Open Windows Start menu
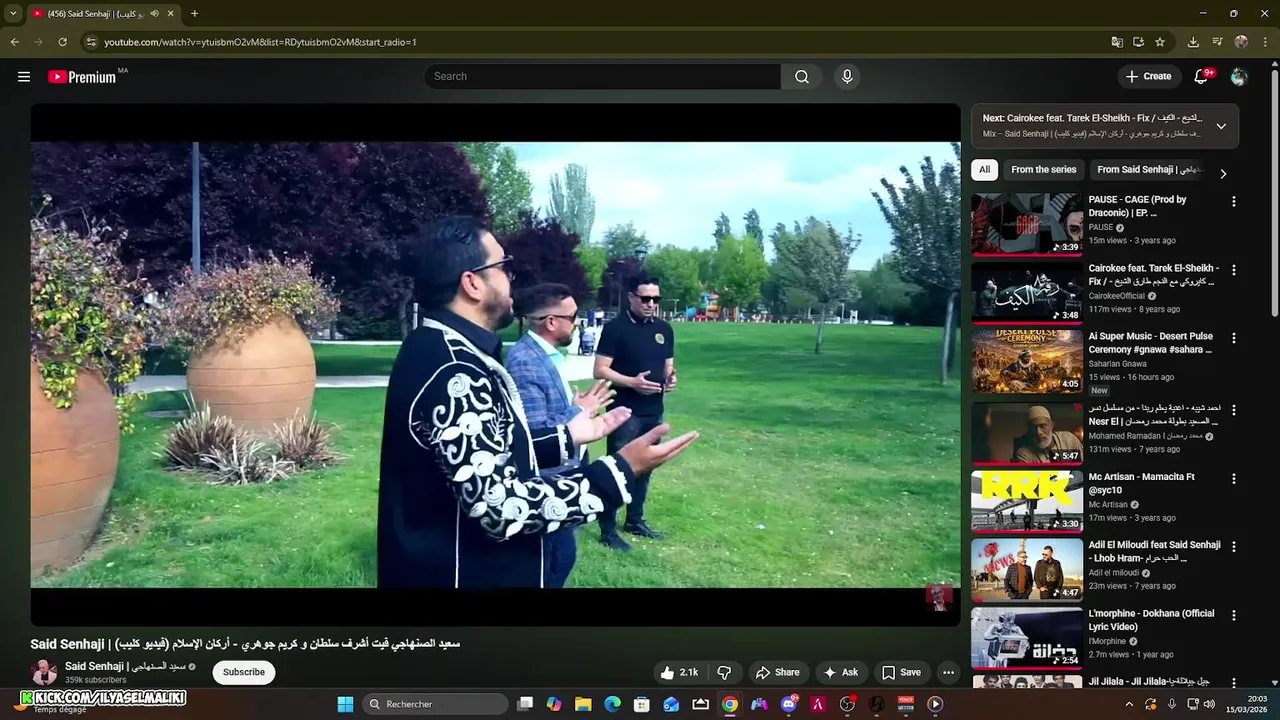The image size is (1280, 720). pyautogui.click(x=345, y=704)
